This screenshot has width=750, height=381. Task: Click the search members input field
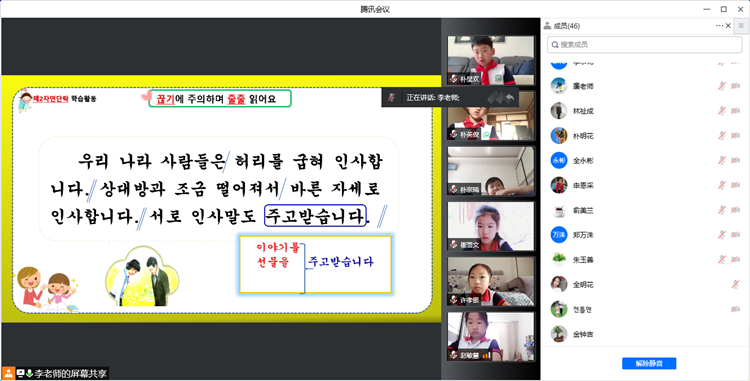tap(644, 44)
